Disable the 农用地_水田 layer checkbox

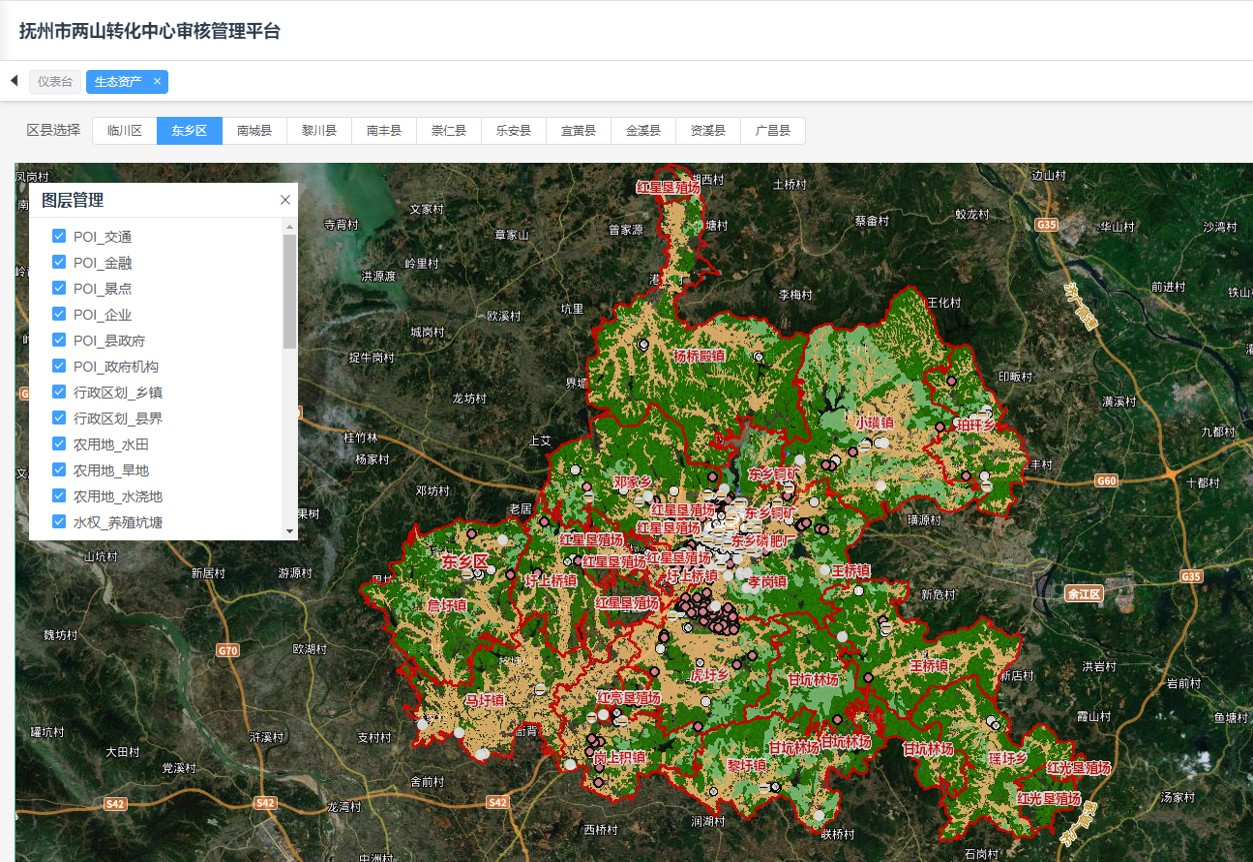[x=59, y=445]
